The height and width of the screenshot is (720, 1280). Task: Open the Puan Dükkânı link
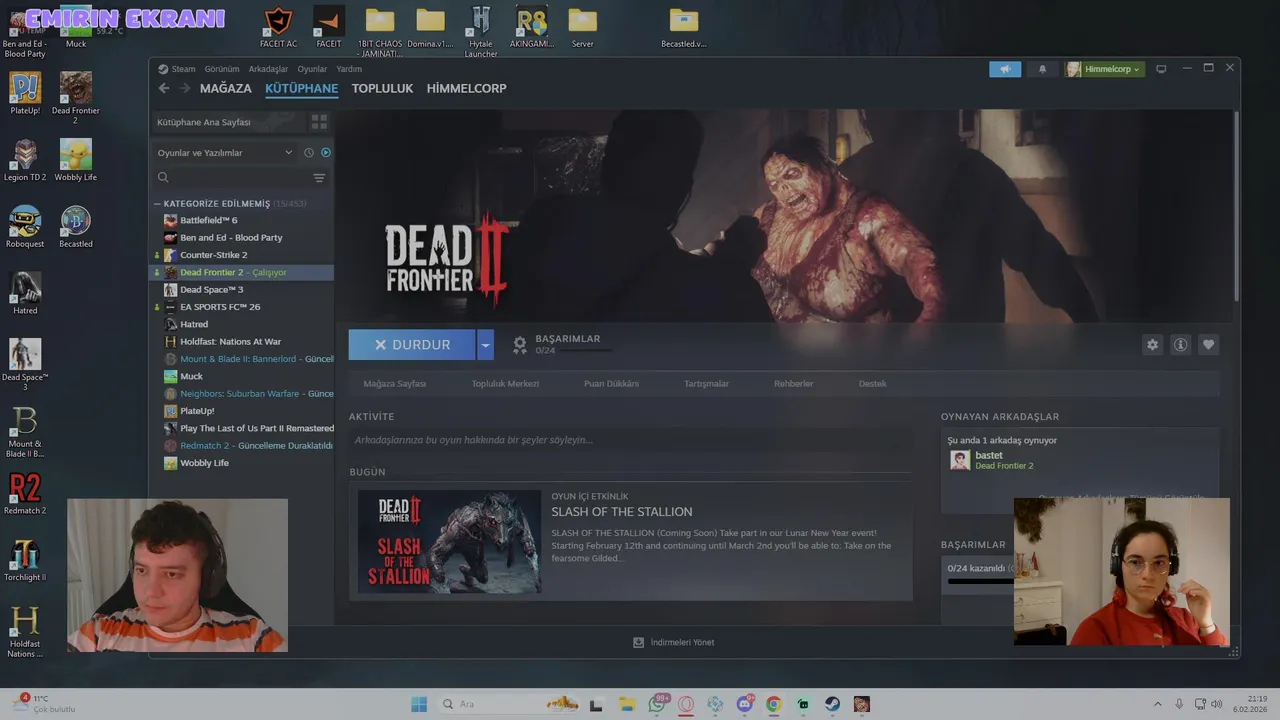(x=611, y=384)
